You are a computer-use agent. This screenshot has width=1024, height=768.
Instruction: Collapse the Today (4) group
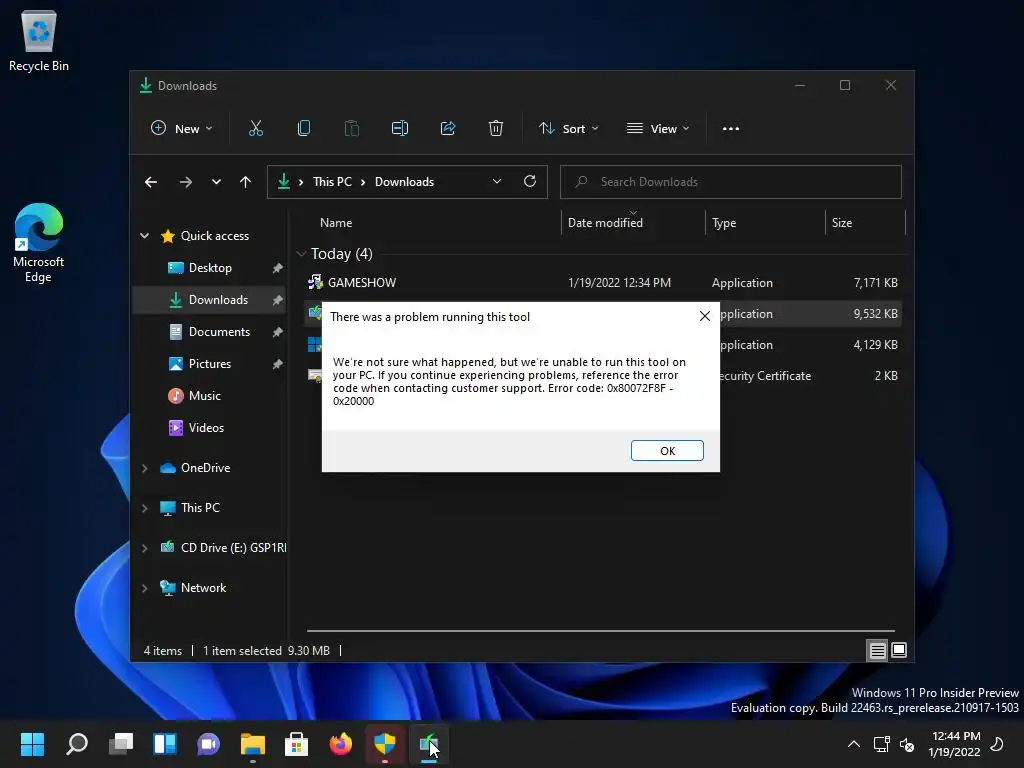[301, 253]
